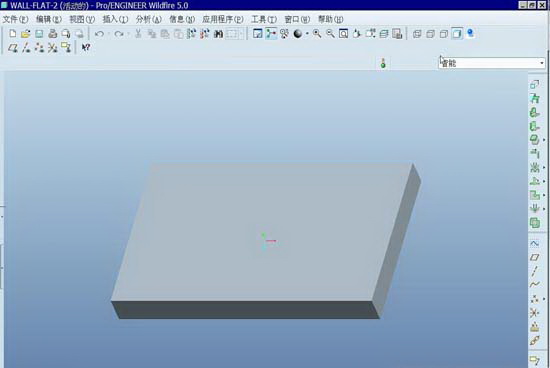Toggle datum points display
The width and height of the screenshot is (550, 368).
click(x=39, y=48)
